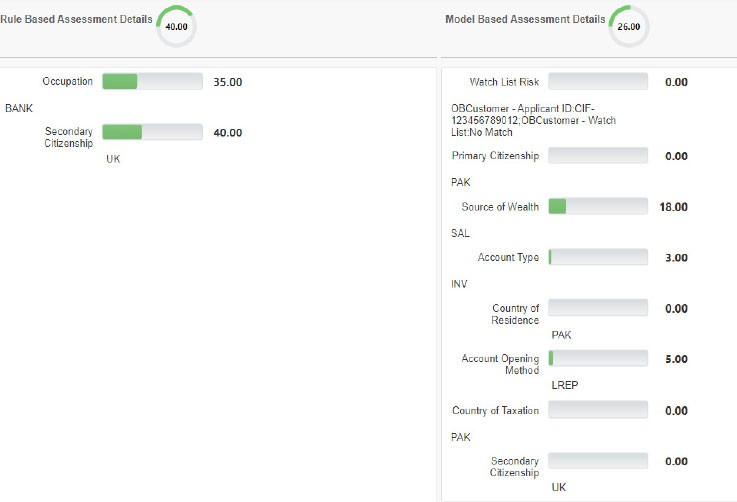This screenshot has height=502, width=737.
Task: Click the model-based Secondary Citizenship score bar
Action: point(598,461)
